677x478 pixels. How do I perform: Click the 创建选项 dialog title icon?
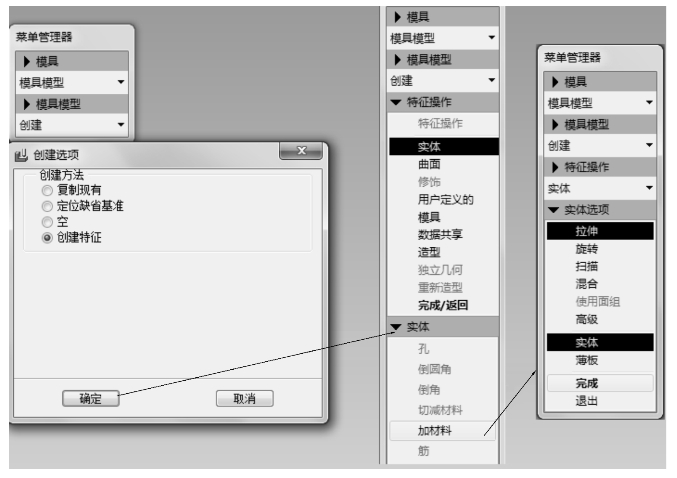(21, 155)
